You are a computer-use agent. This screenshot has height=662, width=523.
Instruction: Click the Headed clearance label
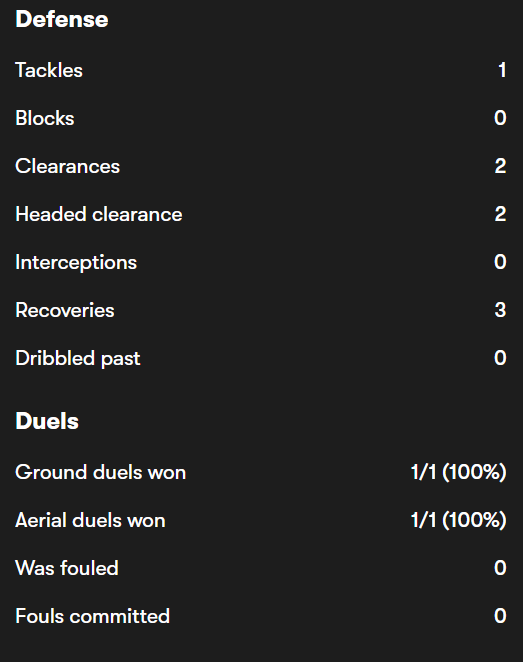pyautogui.click(x=99, y=214)
